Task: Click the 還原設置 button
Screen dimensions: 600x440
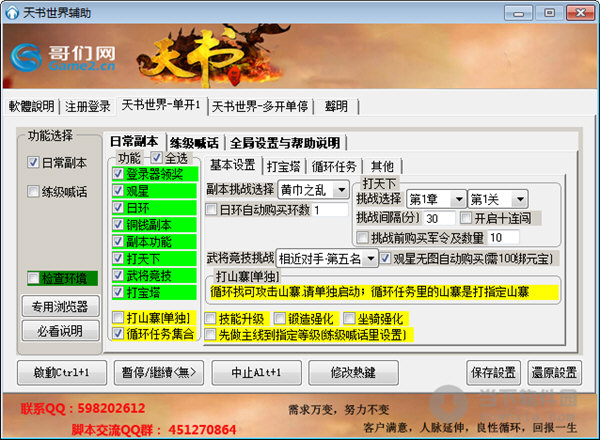Action: [x=554, y=372]
